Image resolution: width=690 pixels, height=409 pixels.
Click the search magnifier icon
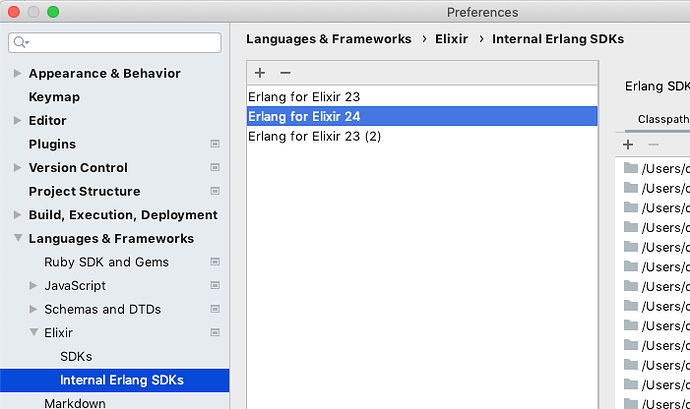pos(20,42)
